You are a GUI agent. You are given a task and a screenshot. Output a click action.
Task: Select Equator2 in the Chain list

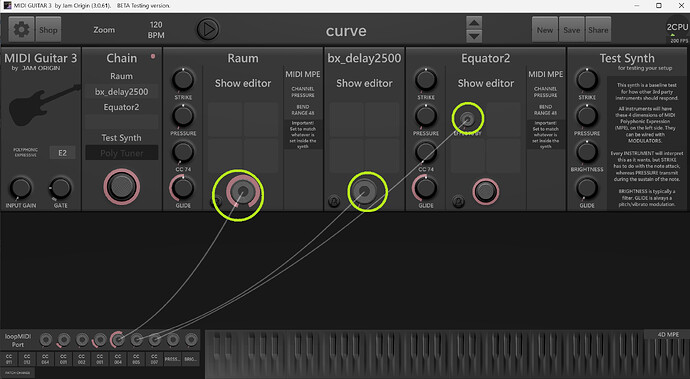pyautogui.click(x=121, y=107)
